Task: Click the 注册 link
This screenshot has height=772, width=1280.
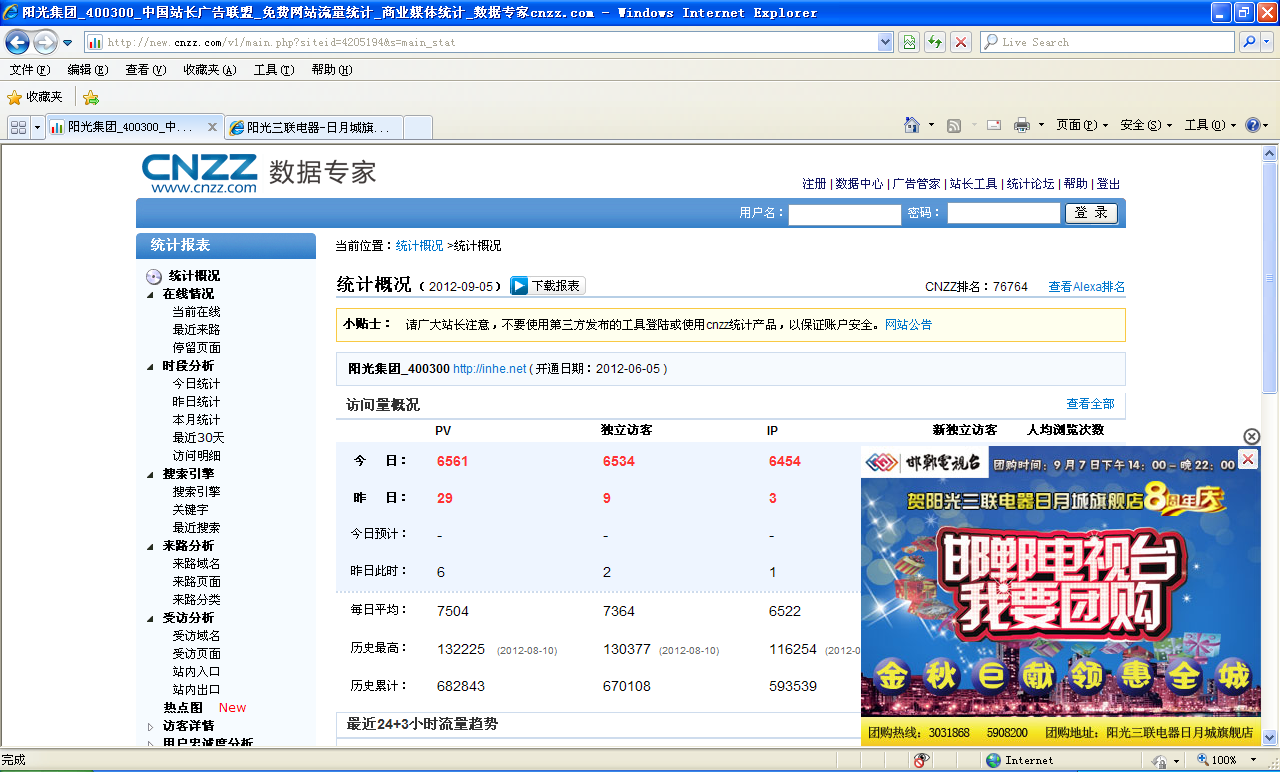Action: tap(814, 184)
